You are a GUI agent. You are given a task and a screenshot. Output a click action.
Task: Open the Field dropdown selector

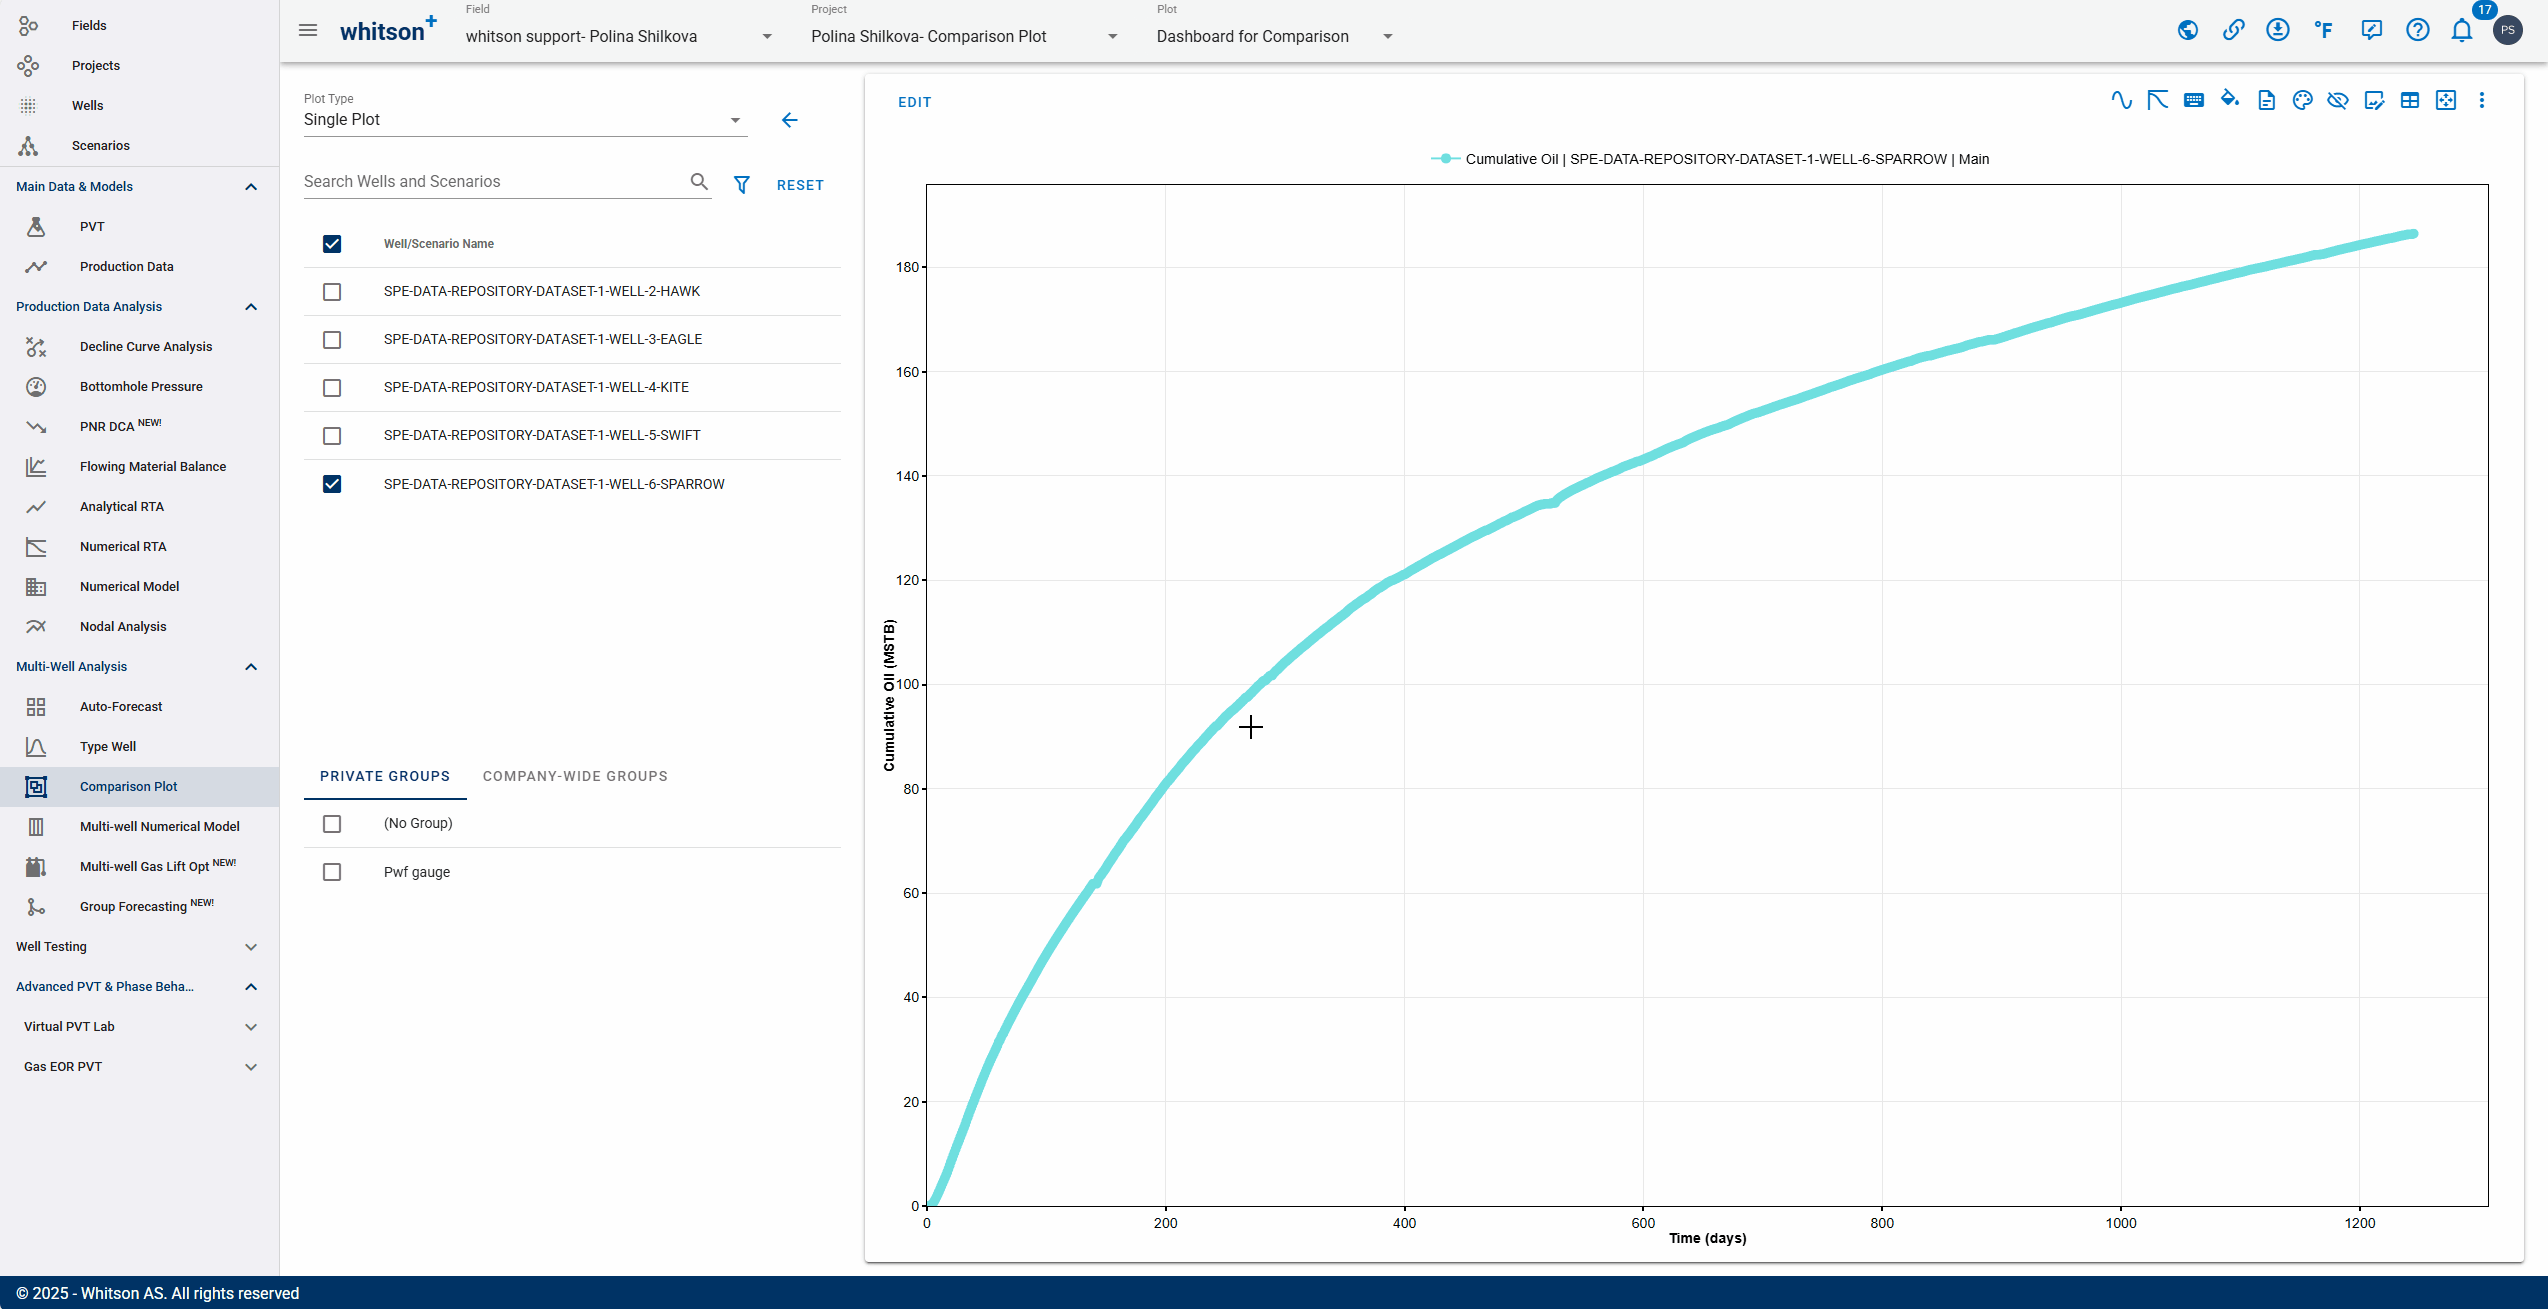point(619,36)
